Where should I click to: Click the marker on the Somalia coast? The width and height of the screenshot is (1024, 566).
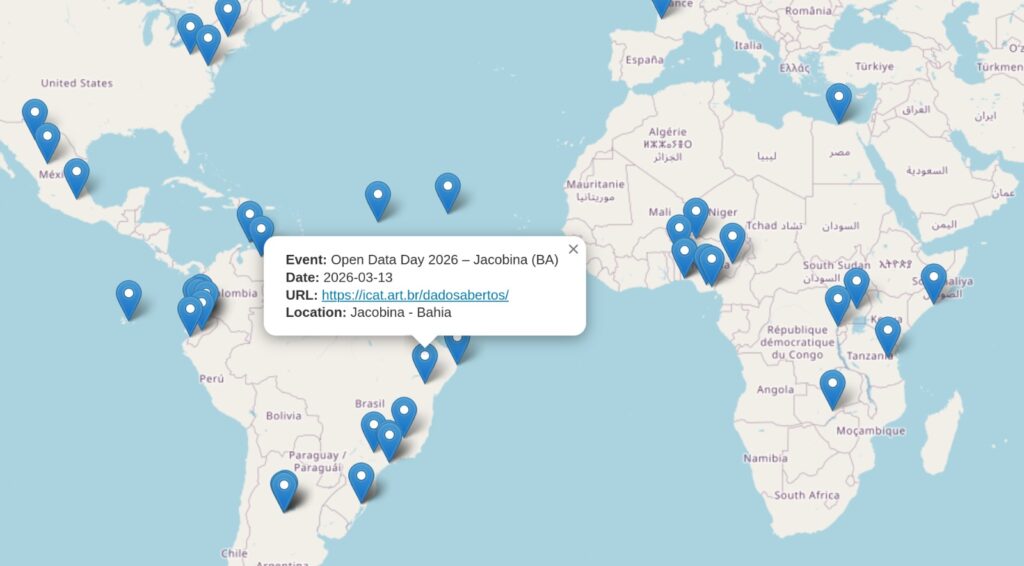click(933, 281)
